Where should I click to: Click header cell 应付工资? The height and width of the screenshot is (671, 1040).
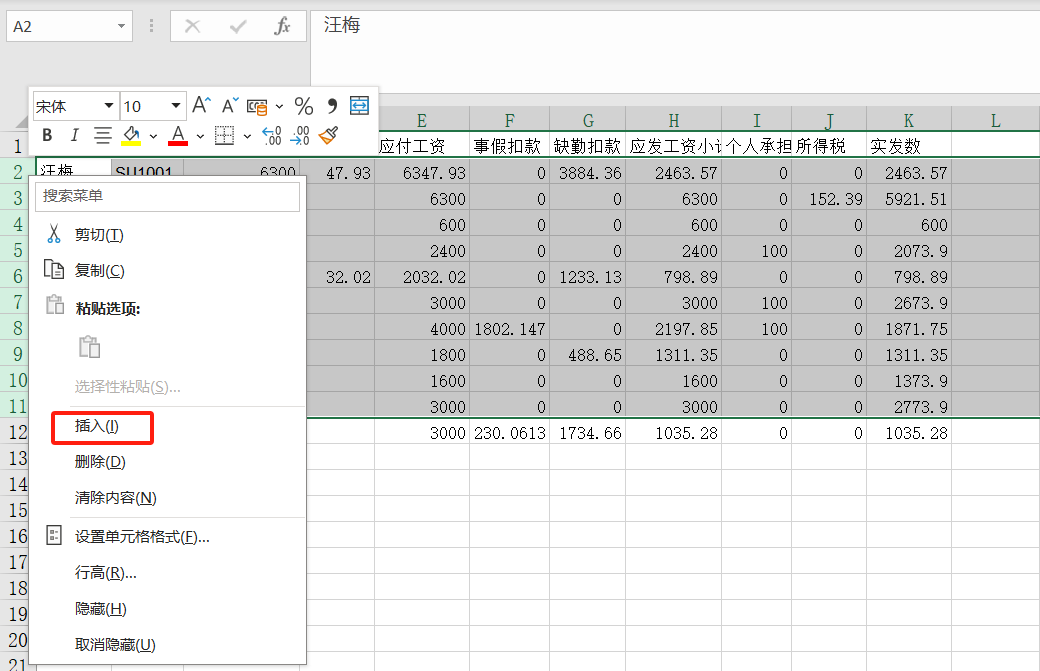pyautogui.click(x=422, y=146)
